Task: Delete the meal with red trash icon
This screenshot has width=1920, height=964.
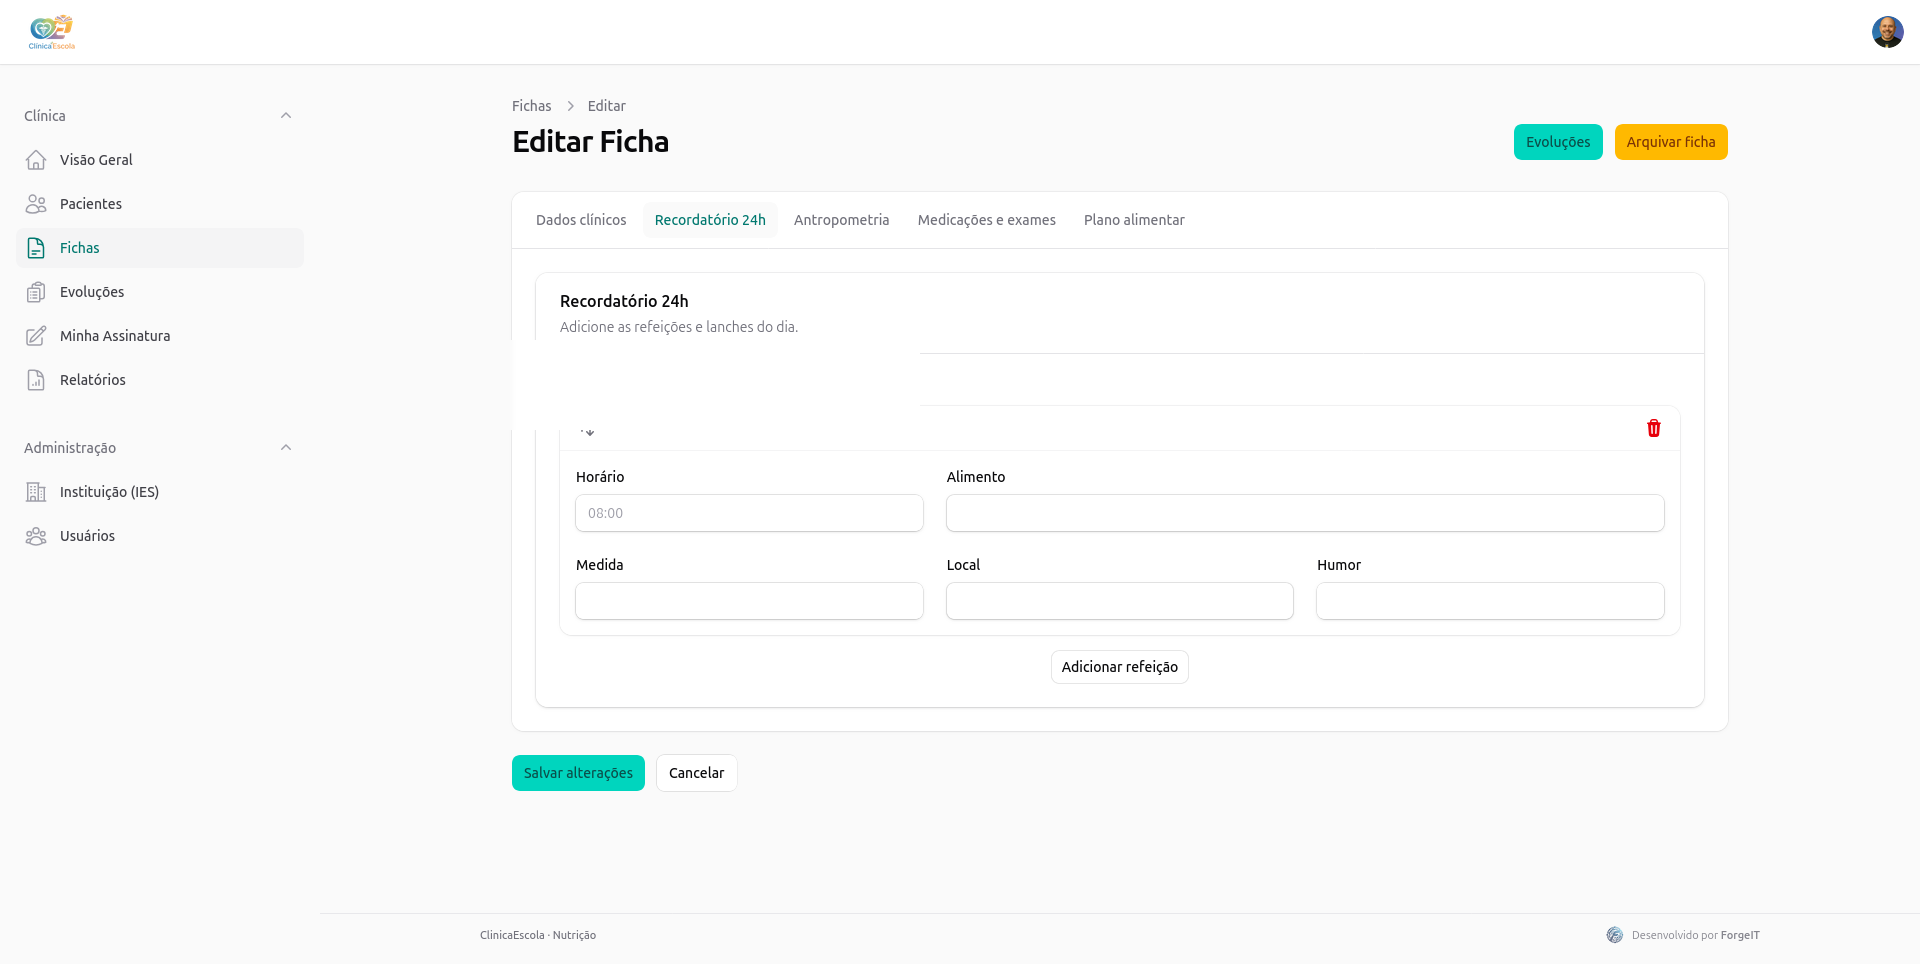Action: [1654, 428]
